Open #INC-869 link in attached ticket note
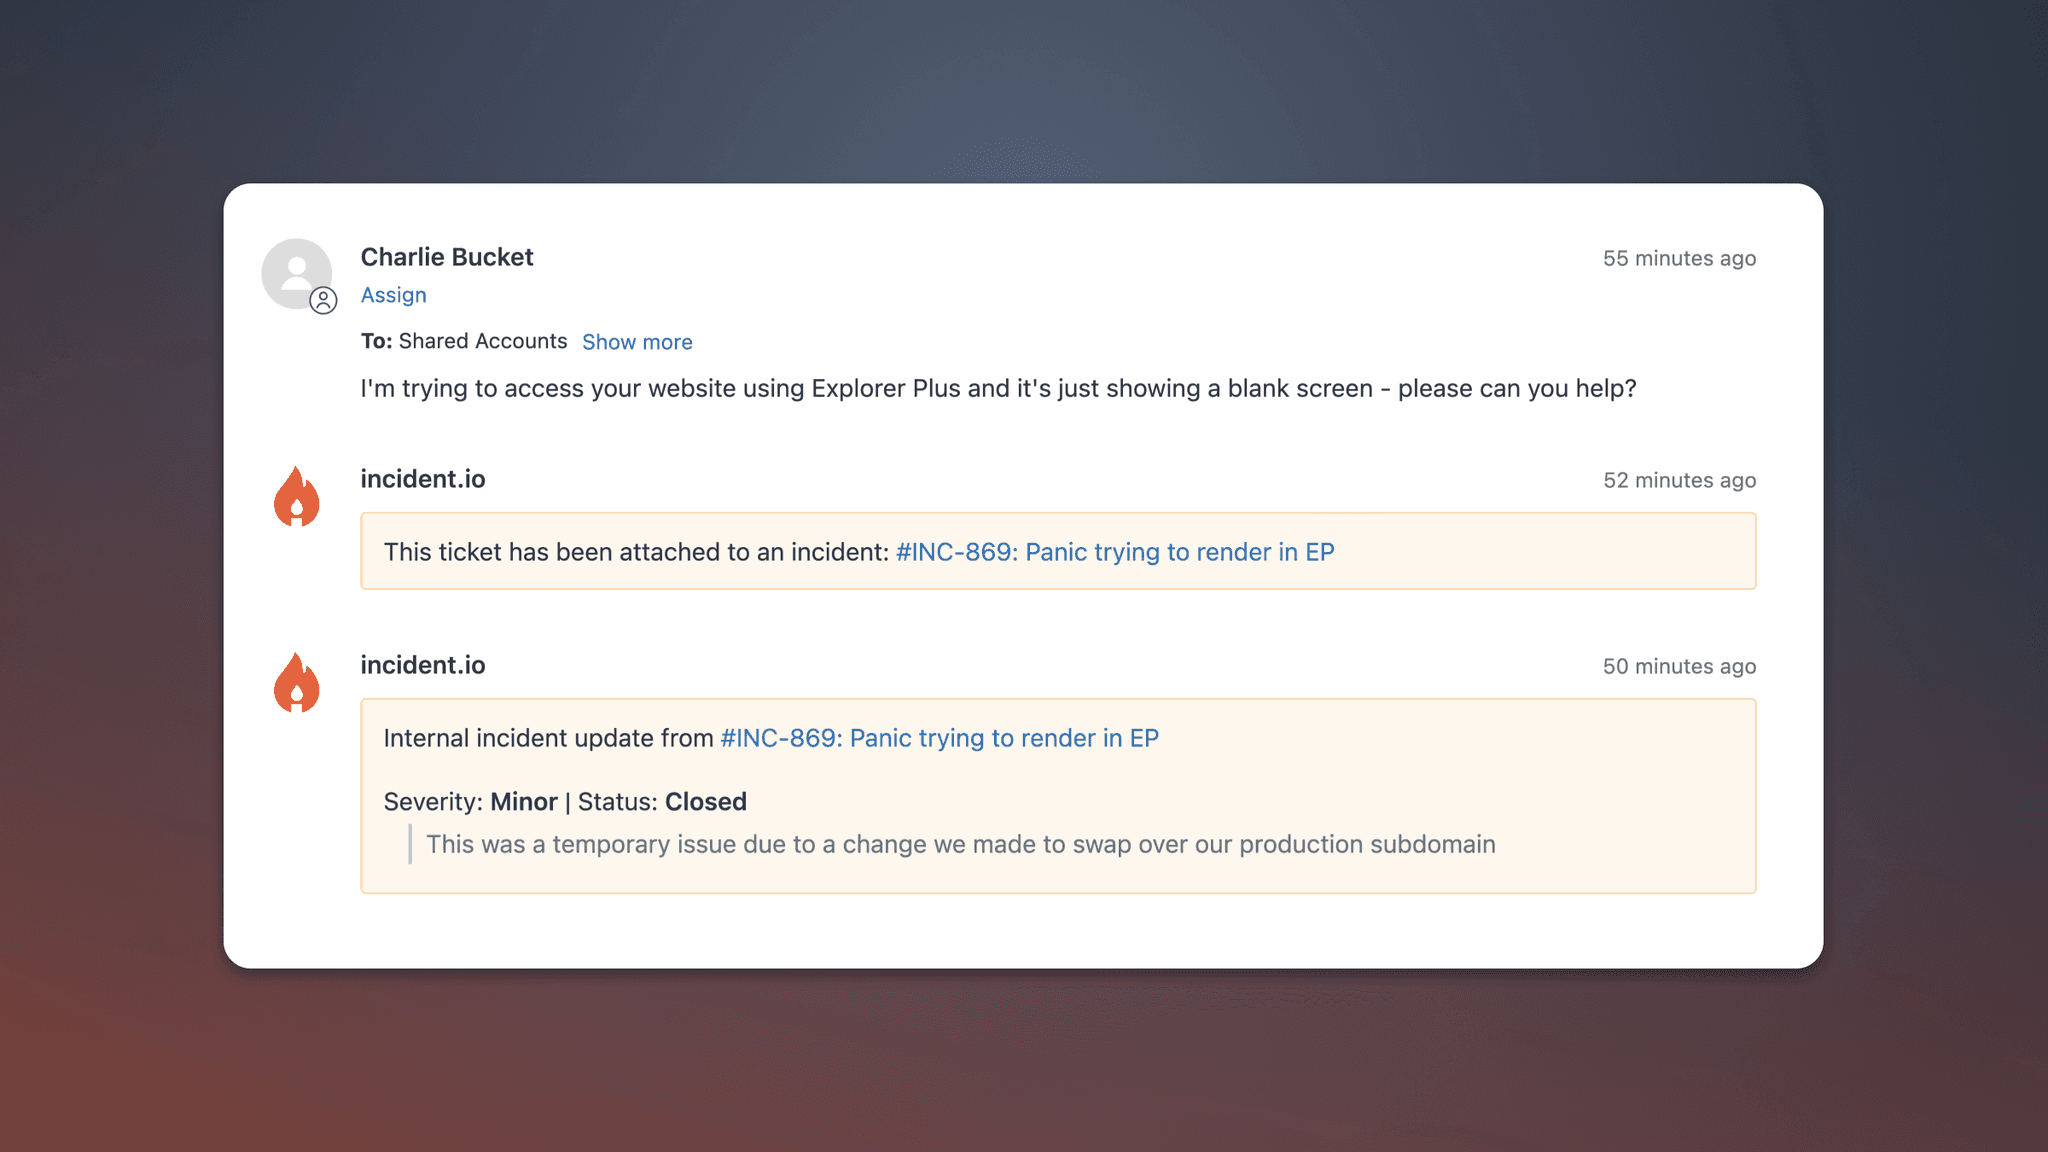Image resolution: width=2048 pixels, height=1152 pixels. point(1115,552)
